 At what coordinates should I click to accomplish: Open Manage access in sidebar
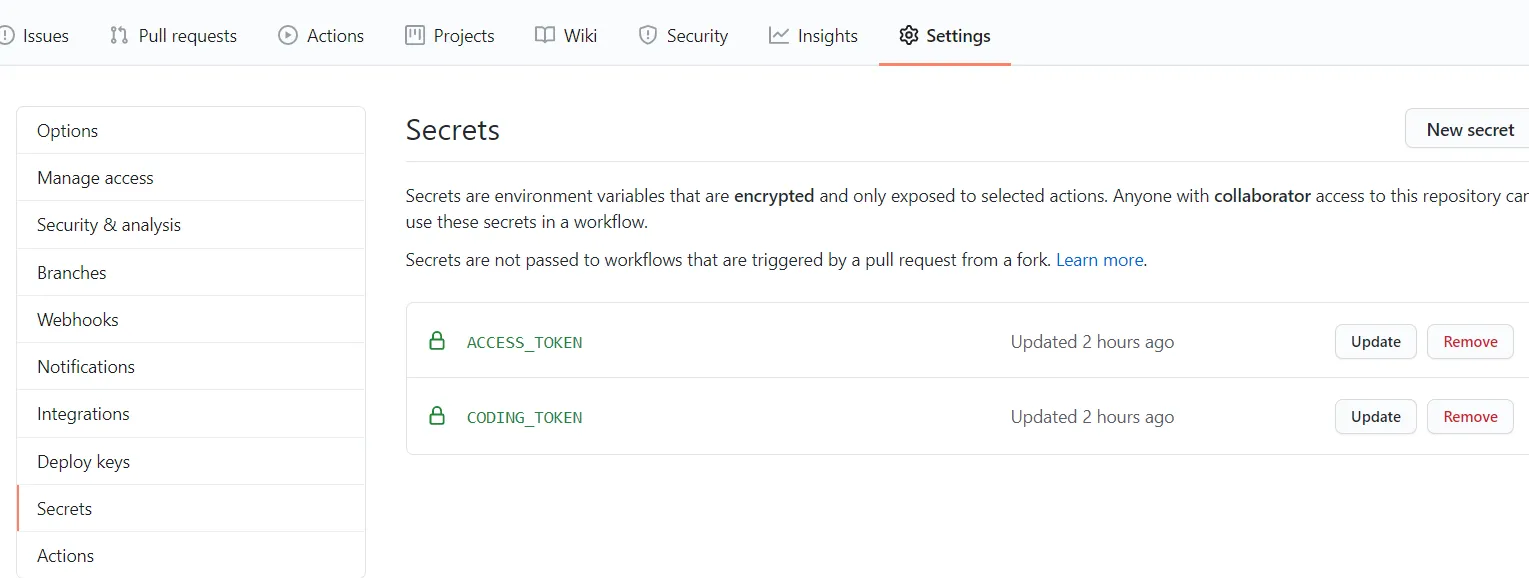pos(95,178)
